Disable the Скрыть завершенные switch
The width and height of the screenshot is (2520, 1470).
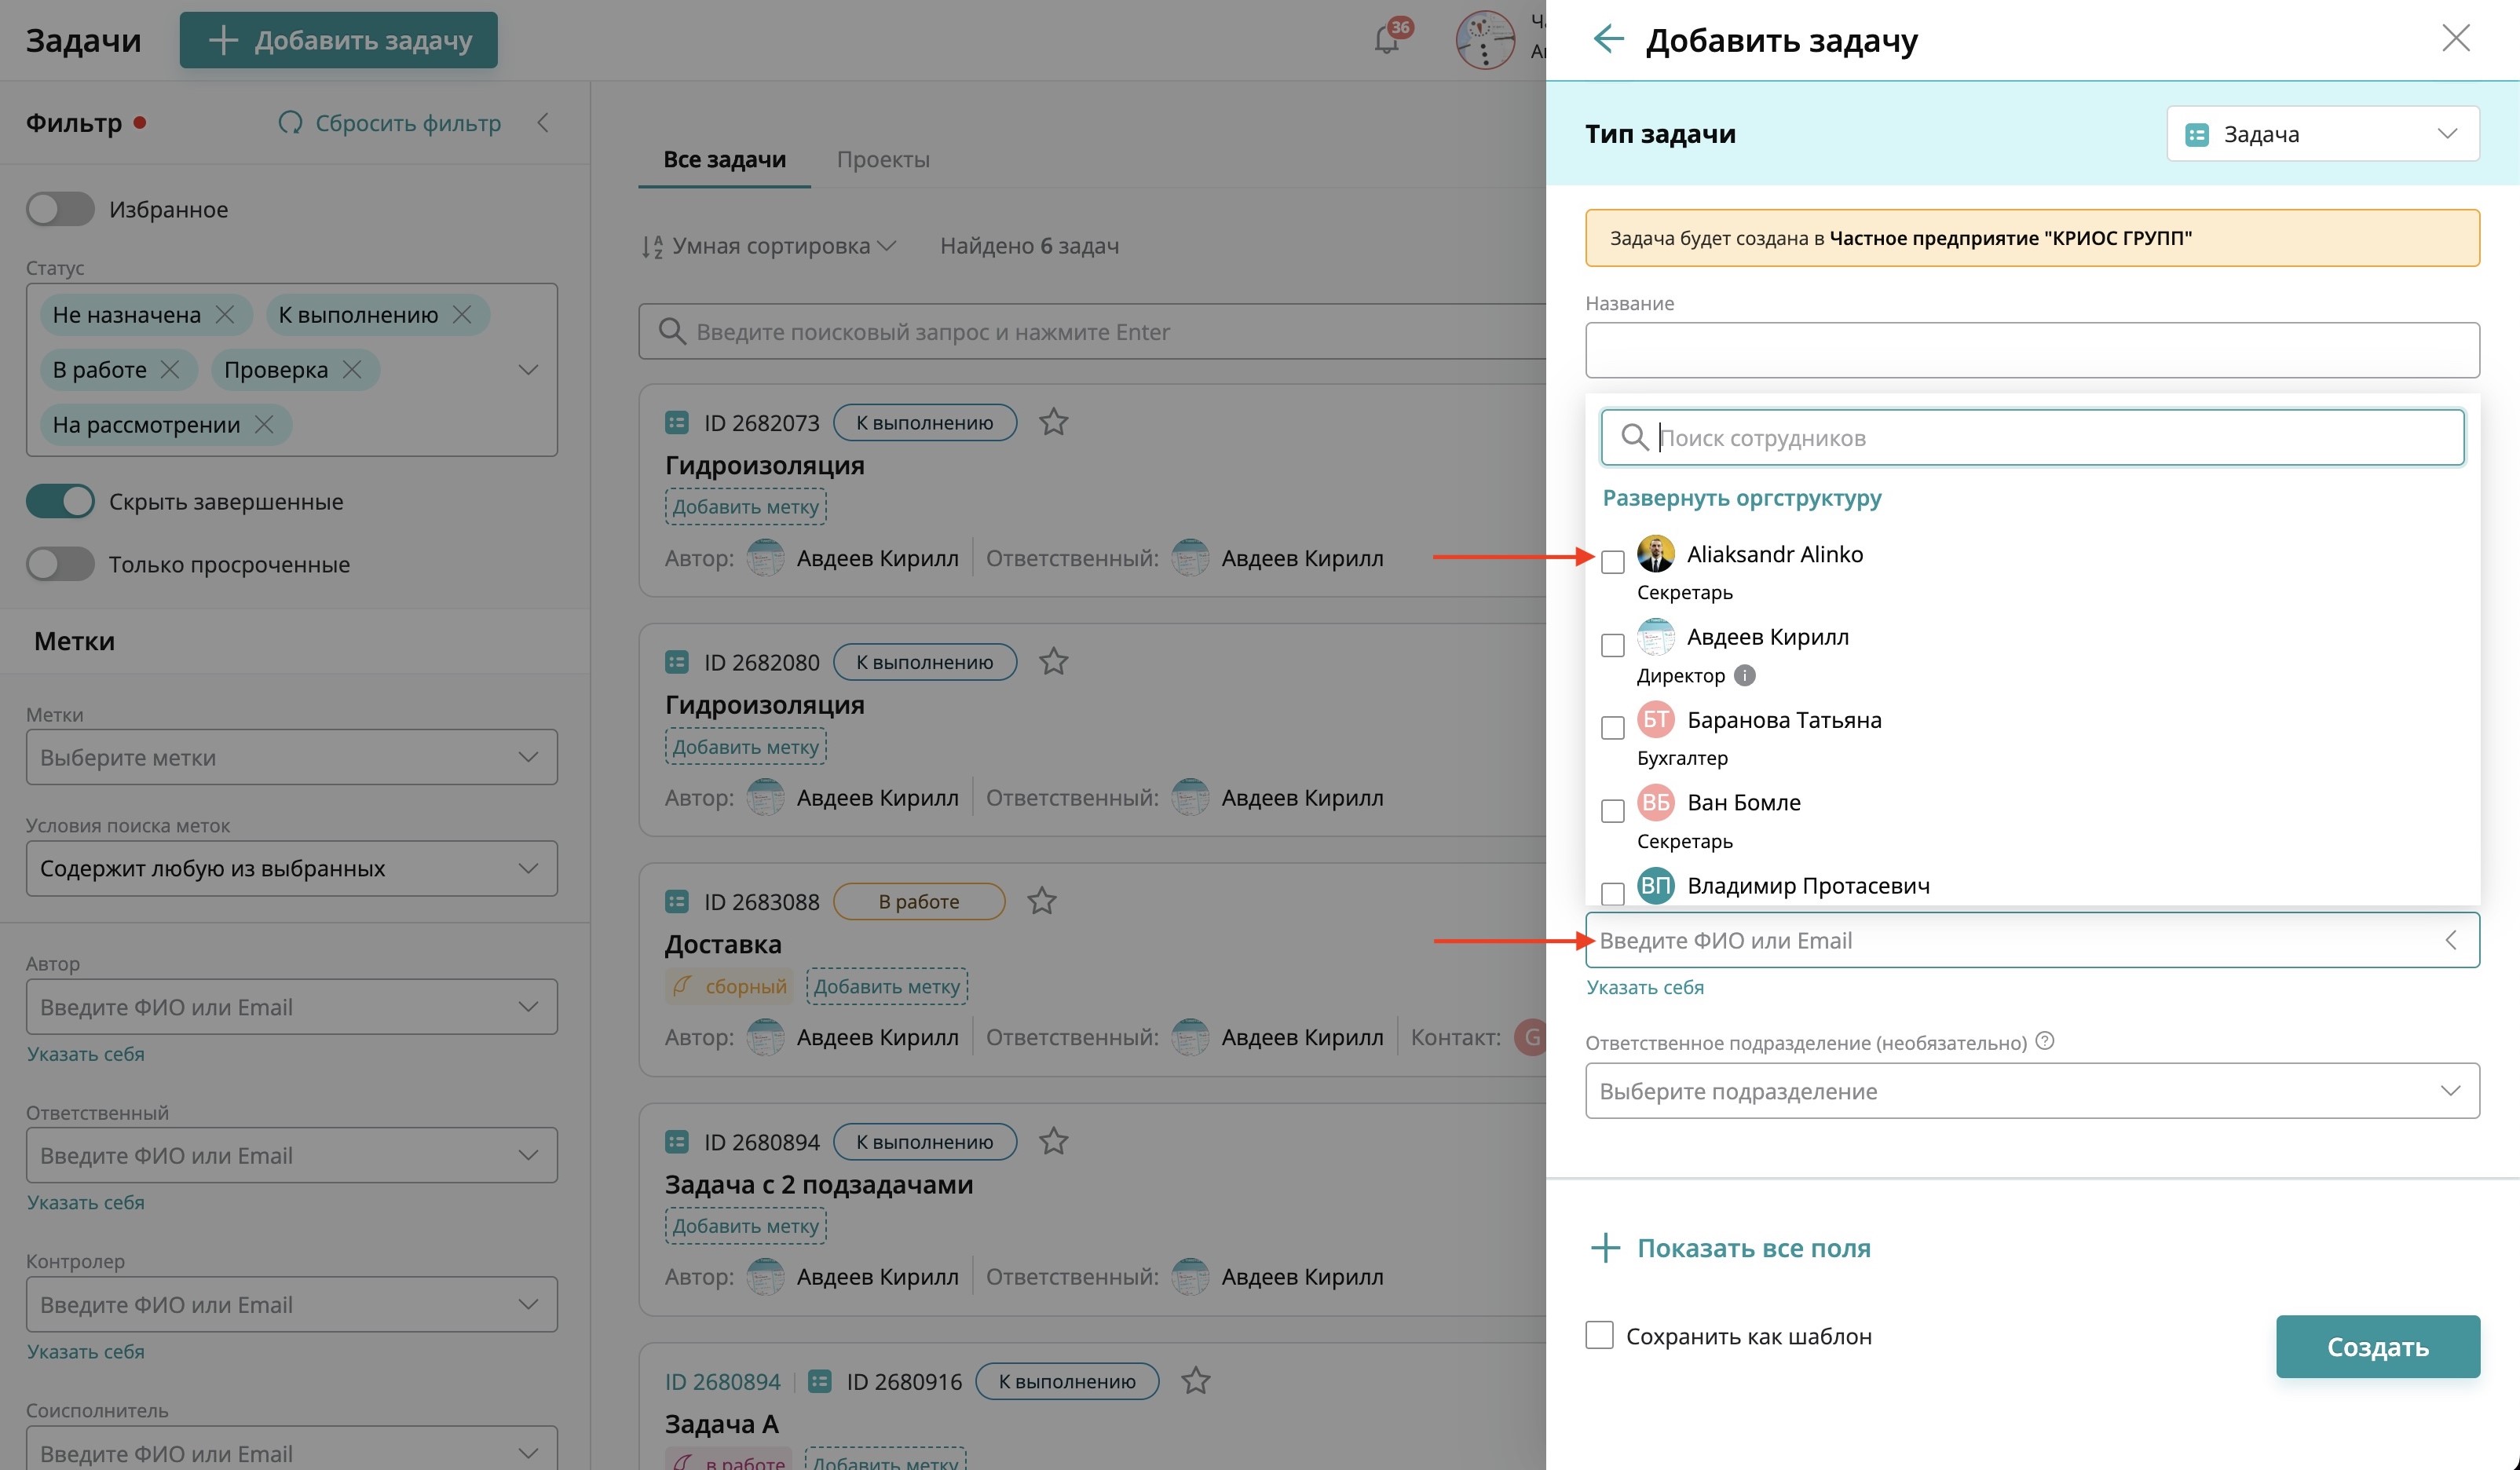[x=60, y=502]
